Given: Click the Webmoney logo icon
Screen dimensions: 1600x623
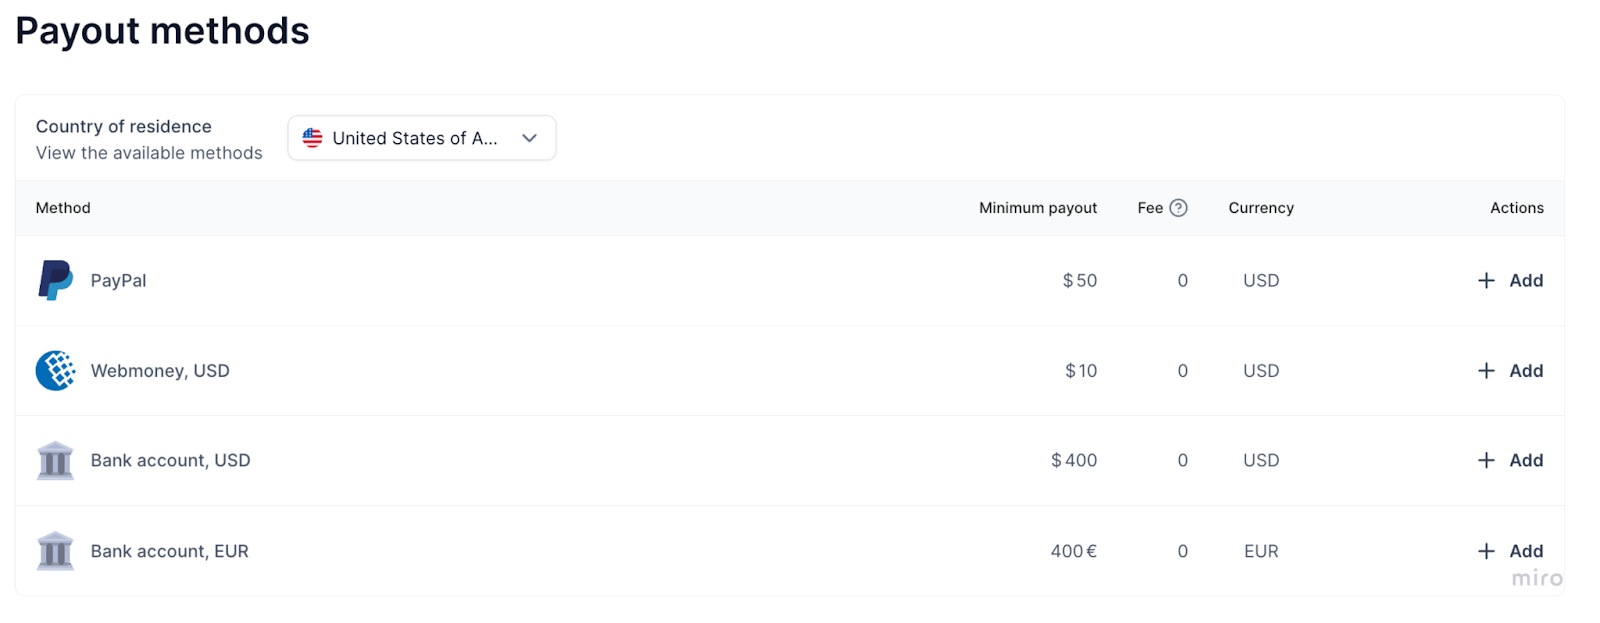Looking at the screenshot, I should click(x=55, y=370).
